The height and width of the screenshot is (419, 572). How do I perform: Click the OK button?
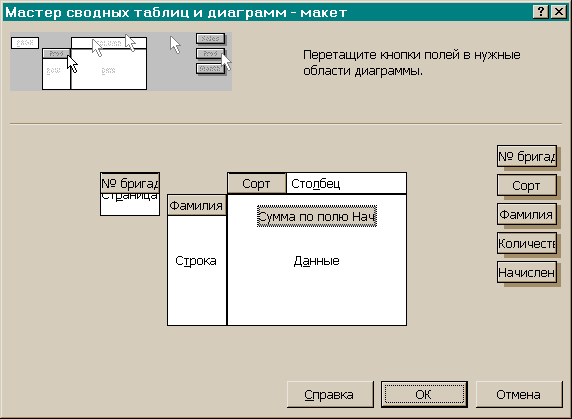(424, 394)
